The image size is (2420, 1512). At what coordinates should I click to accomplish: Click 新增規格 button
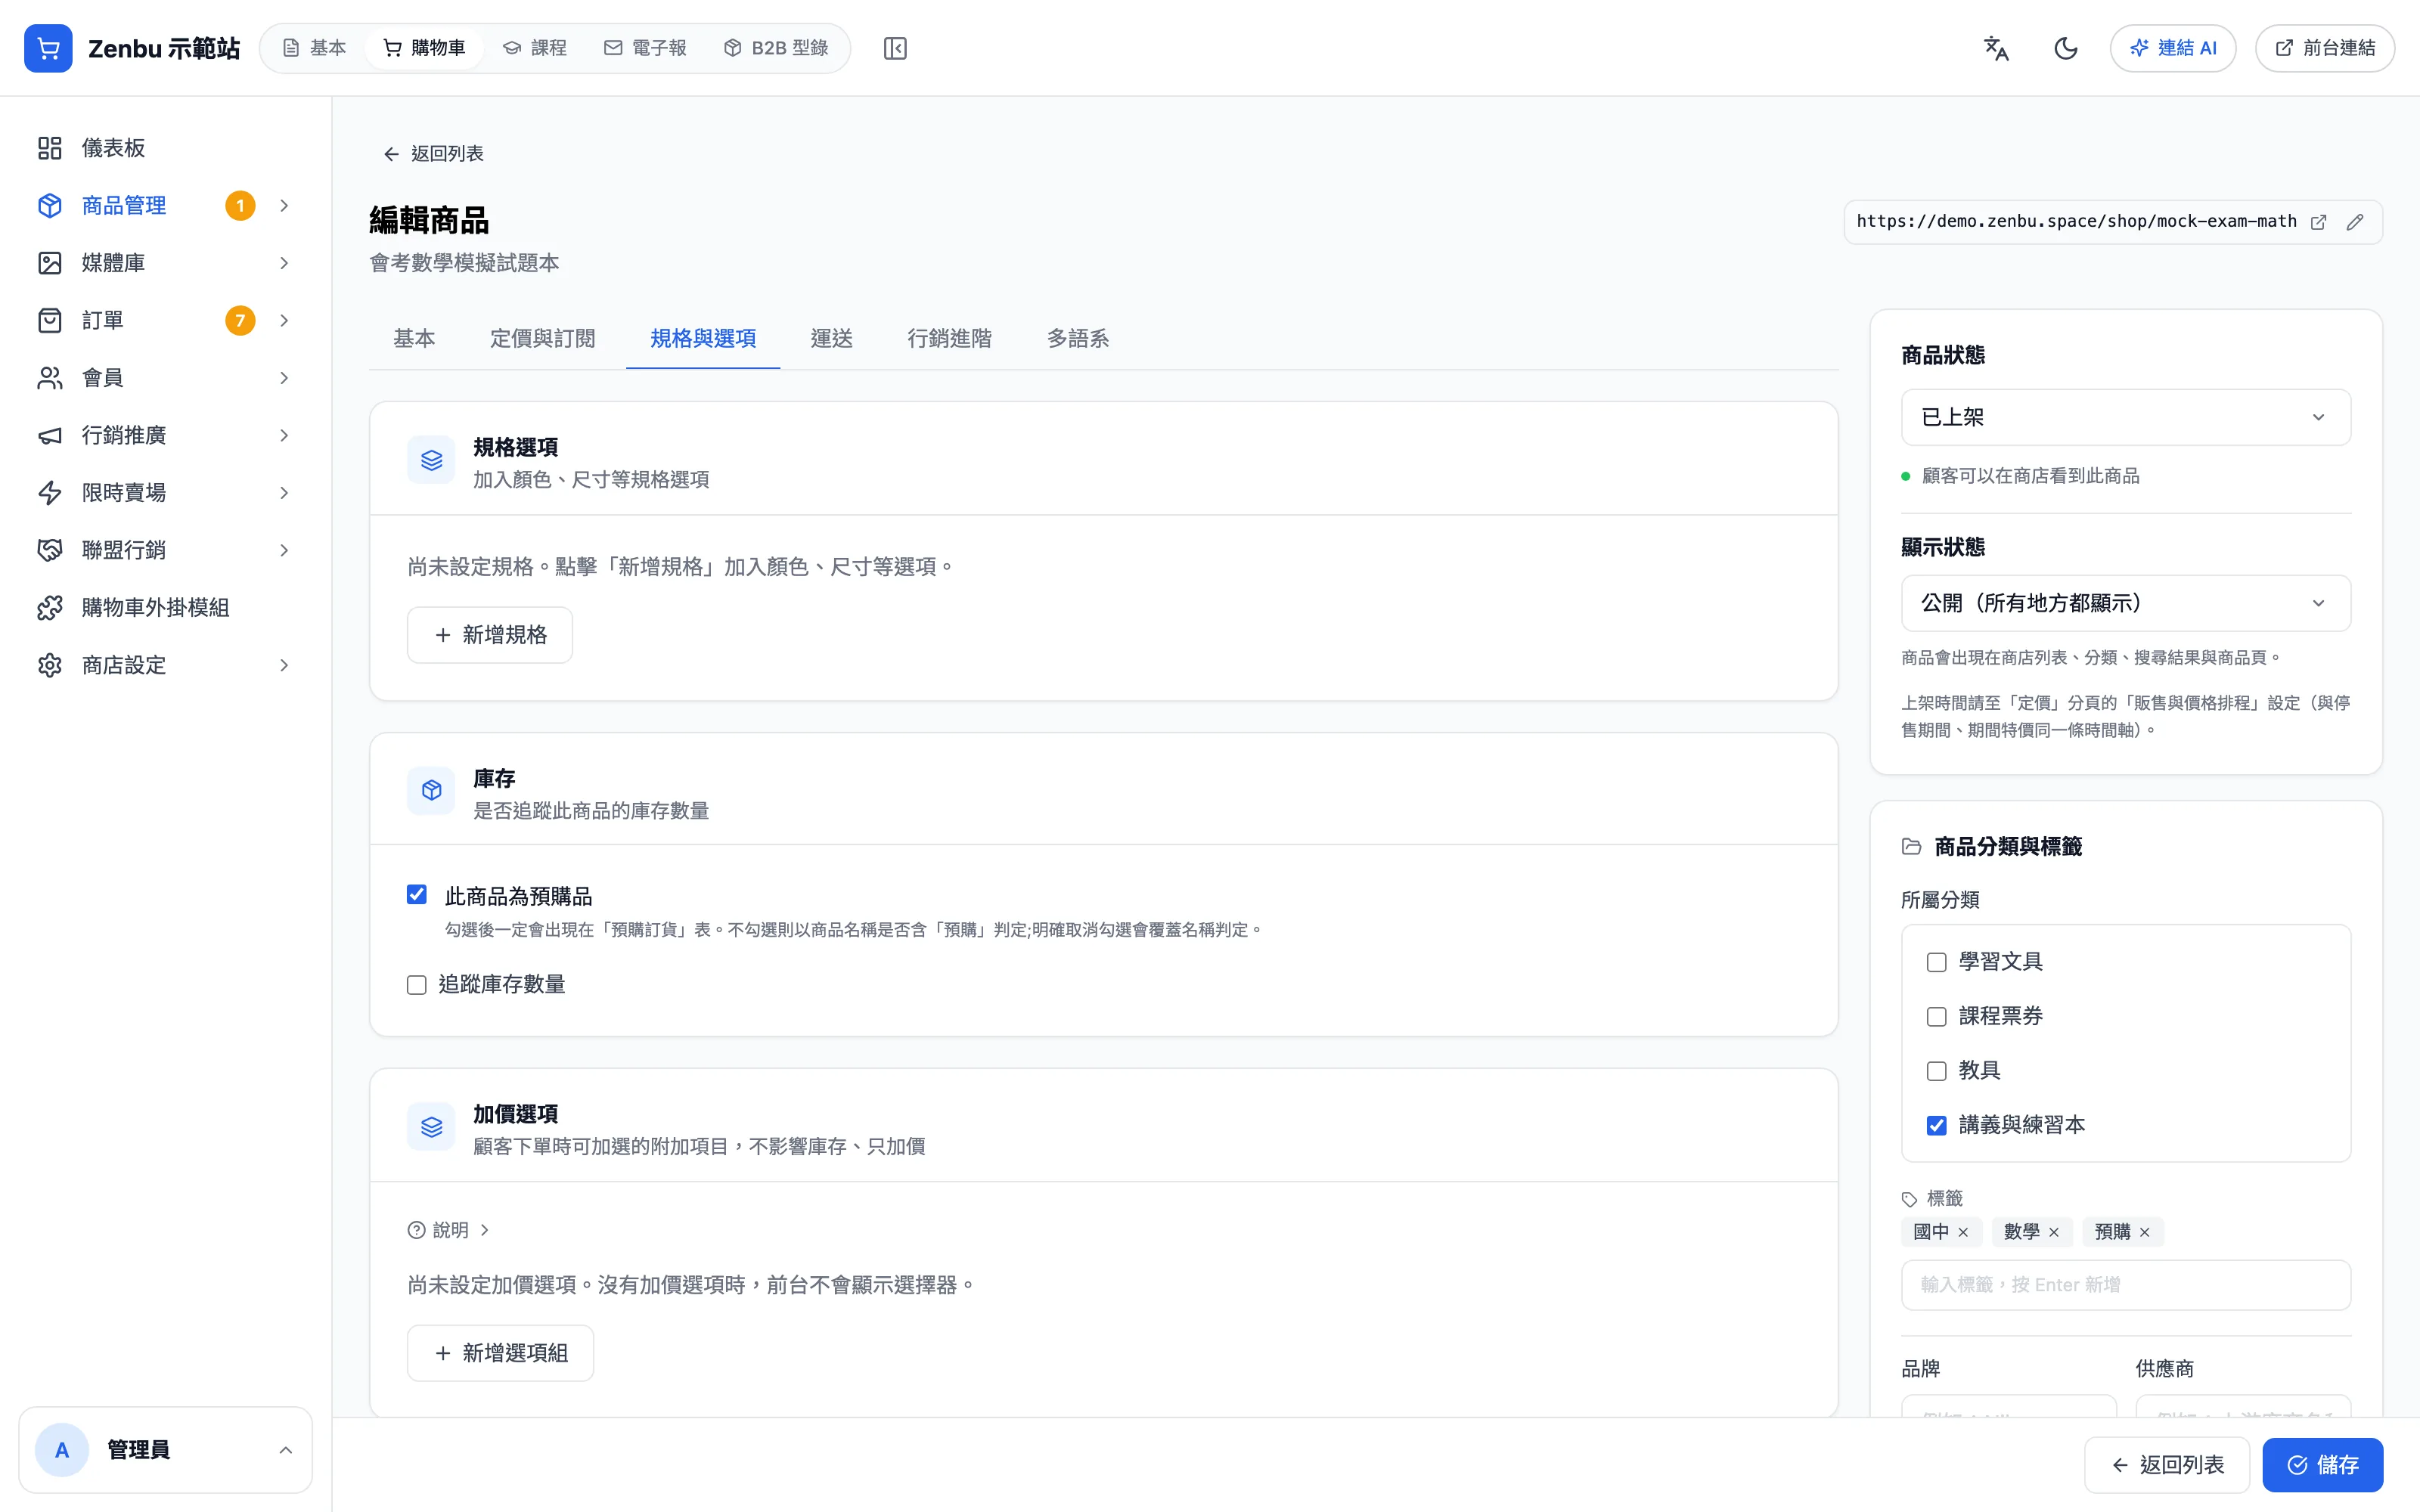490,635
